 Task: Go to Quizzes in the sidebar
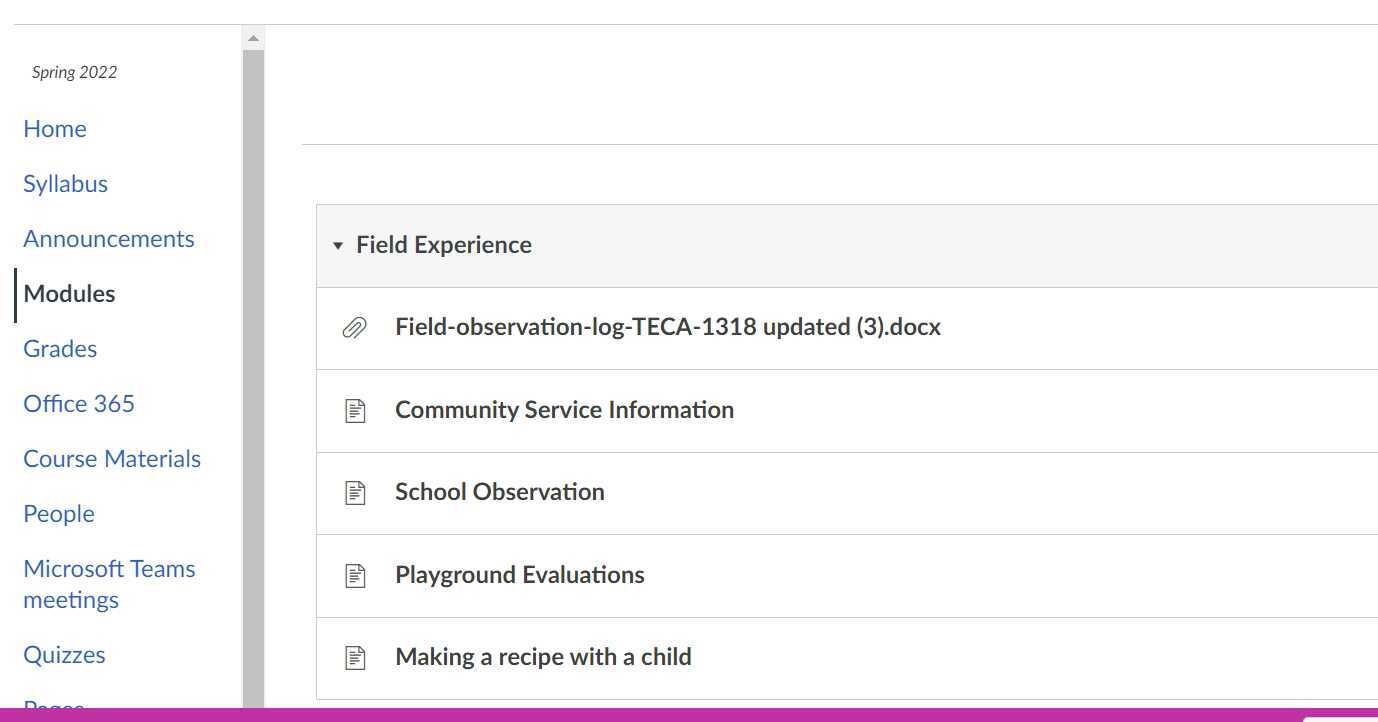[64, 655]
